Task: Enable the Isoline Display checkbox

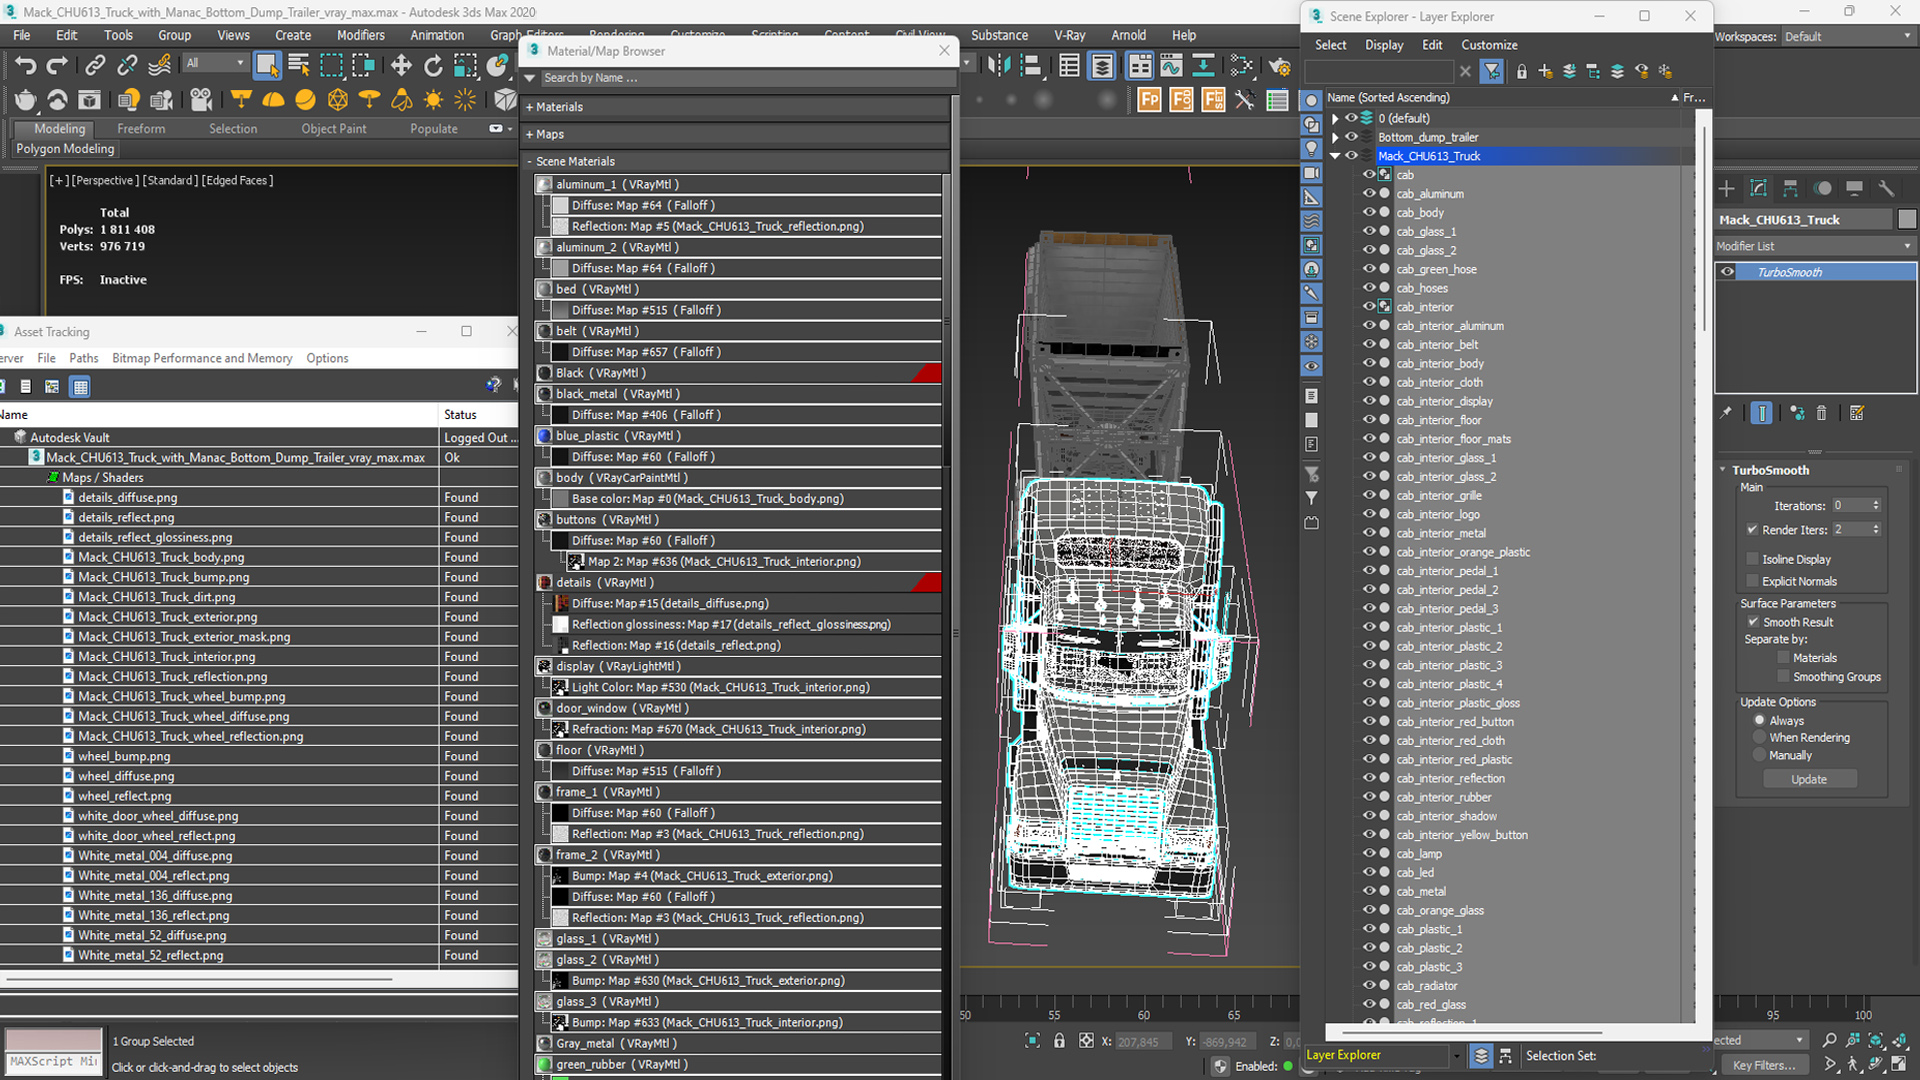Action: click(x=1752, y=559)
